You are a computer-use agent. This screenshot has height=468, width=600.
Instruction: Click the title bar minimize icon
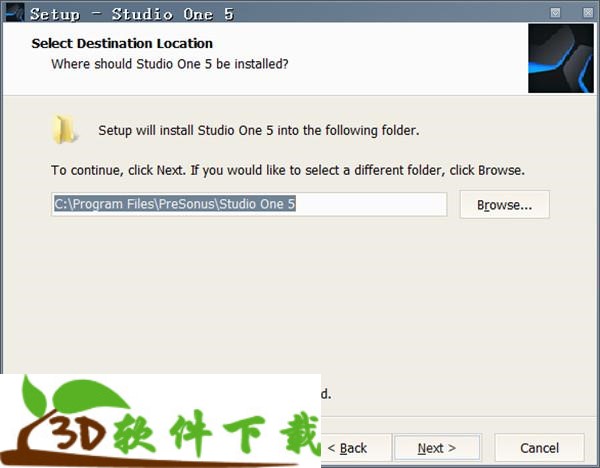click(x=555, y=13)
